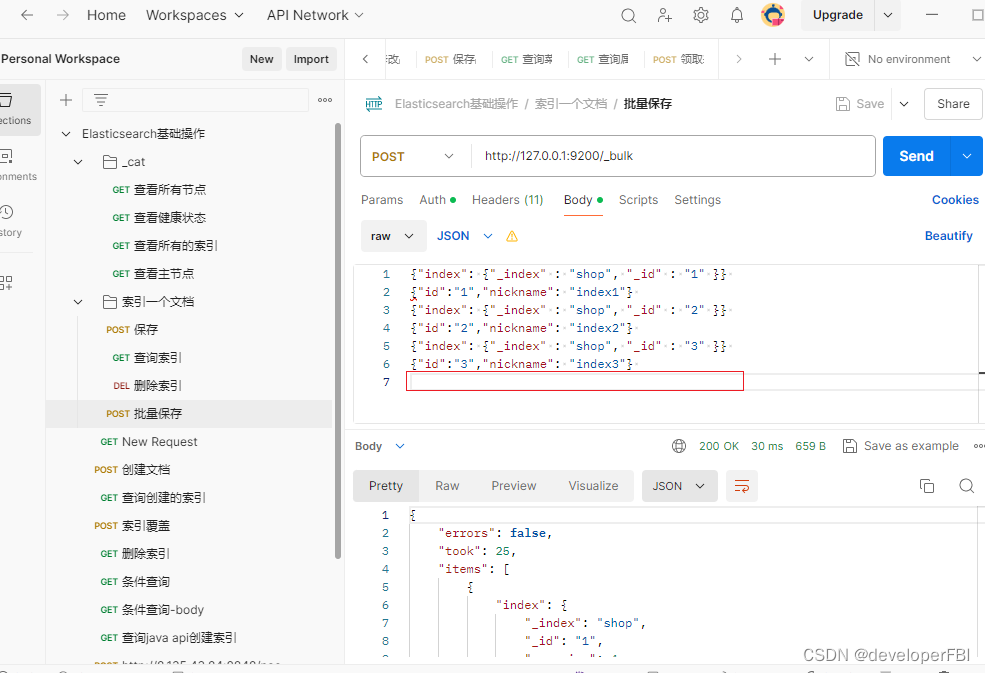985x673 pixels.
Task: Click the Import button
Action: [311, 59]
